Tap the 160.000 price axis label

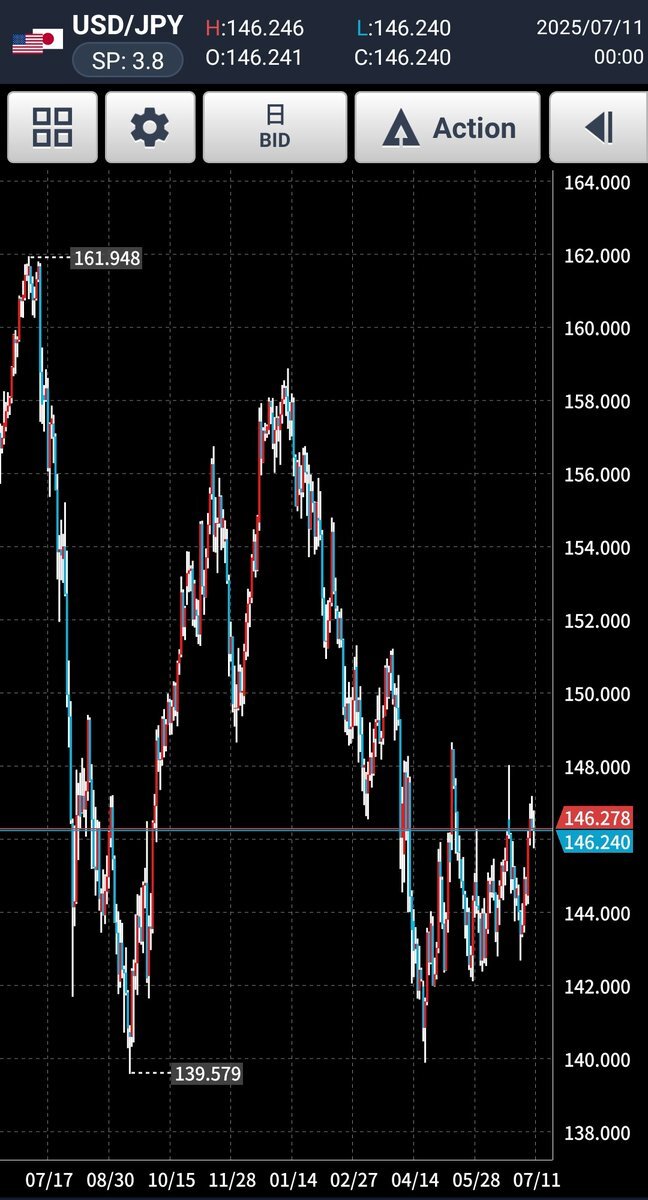(x=597, y=329)
